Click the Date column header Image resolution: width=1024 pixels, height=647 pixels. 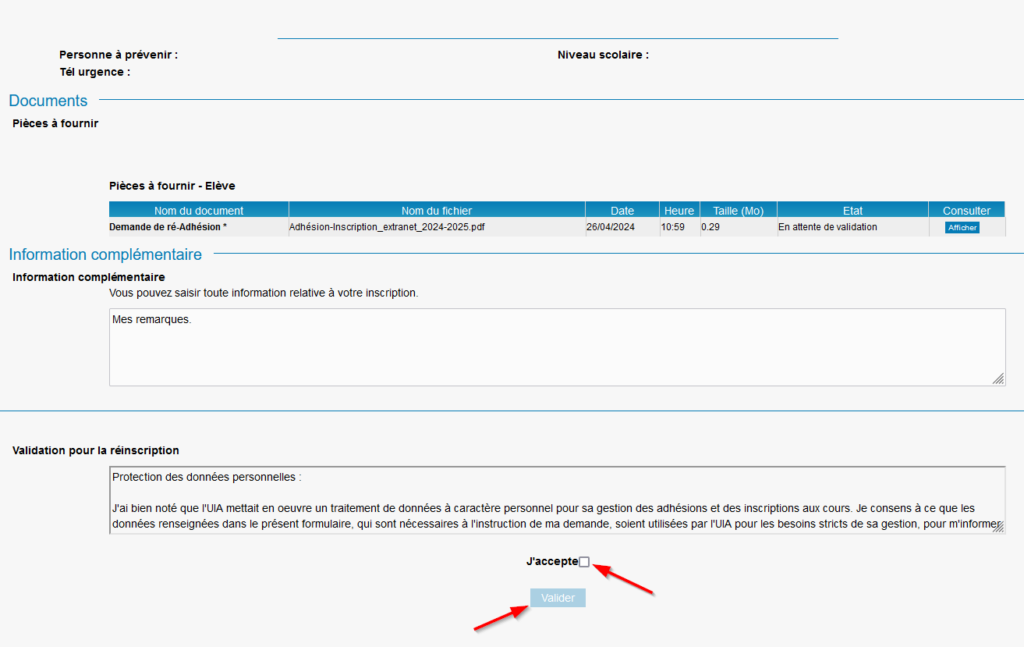coord(622,210)
